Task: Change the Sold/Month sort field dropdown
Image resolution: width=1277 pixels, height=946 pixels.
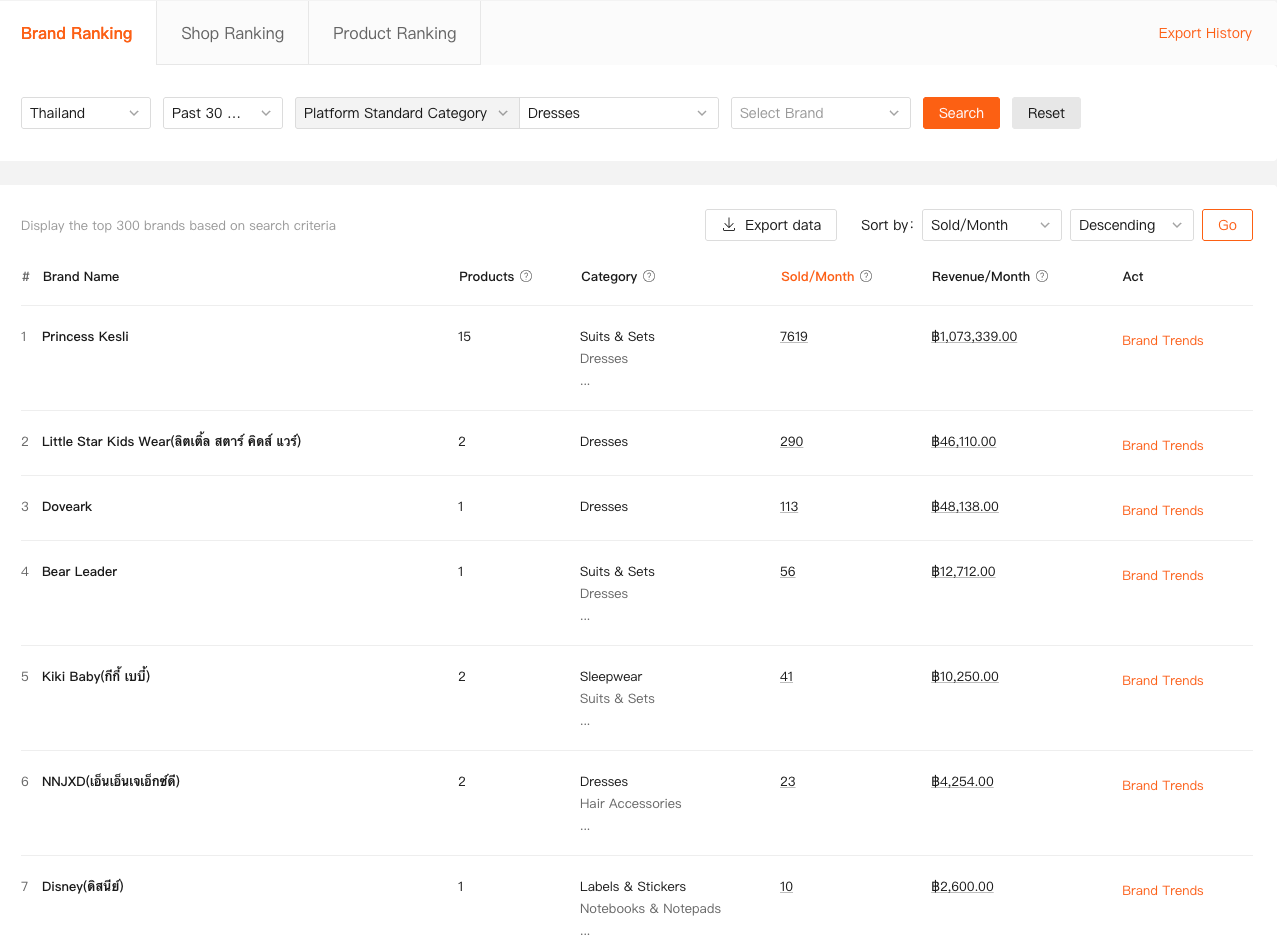Action: (x=991, y=225)
